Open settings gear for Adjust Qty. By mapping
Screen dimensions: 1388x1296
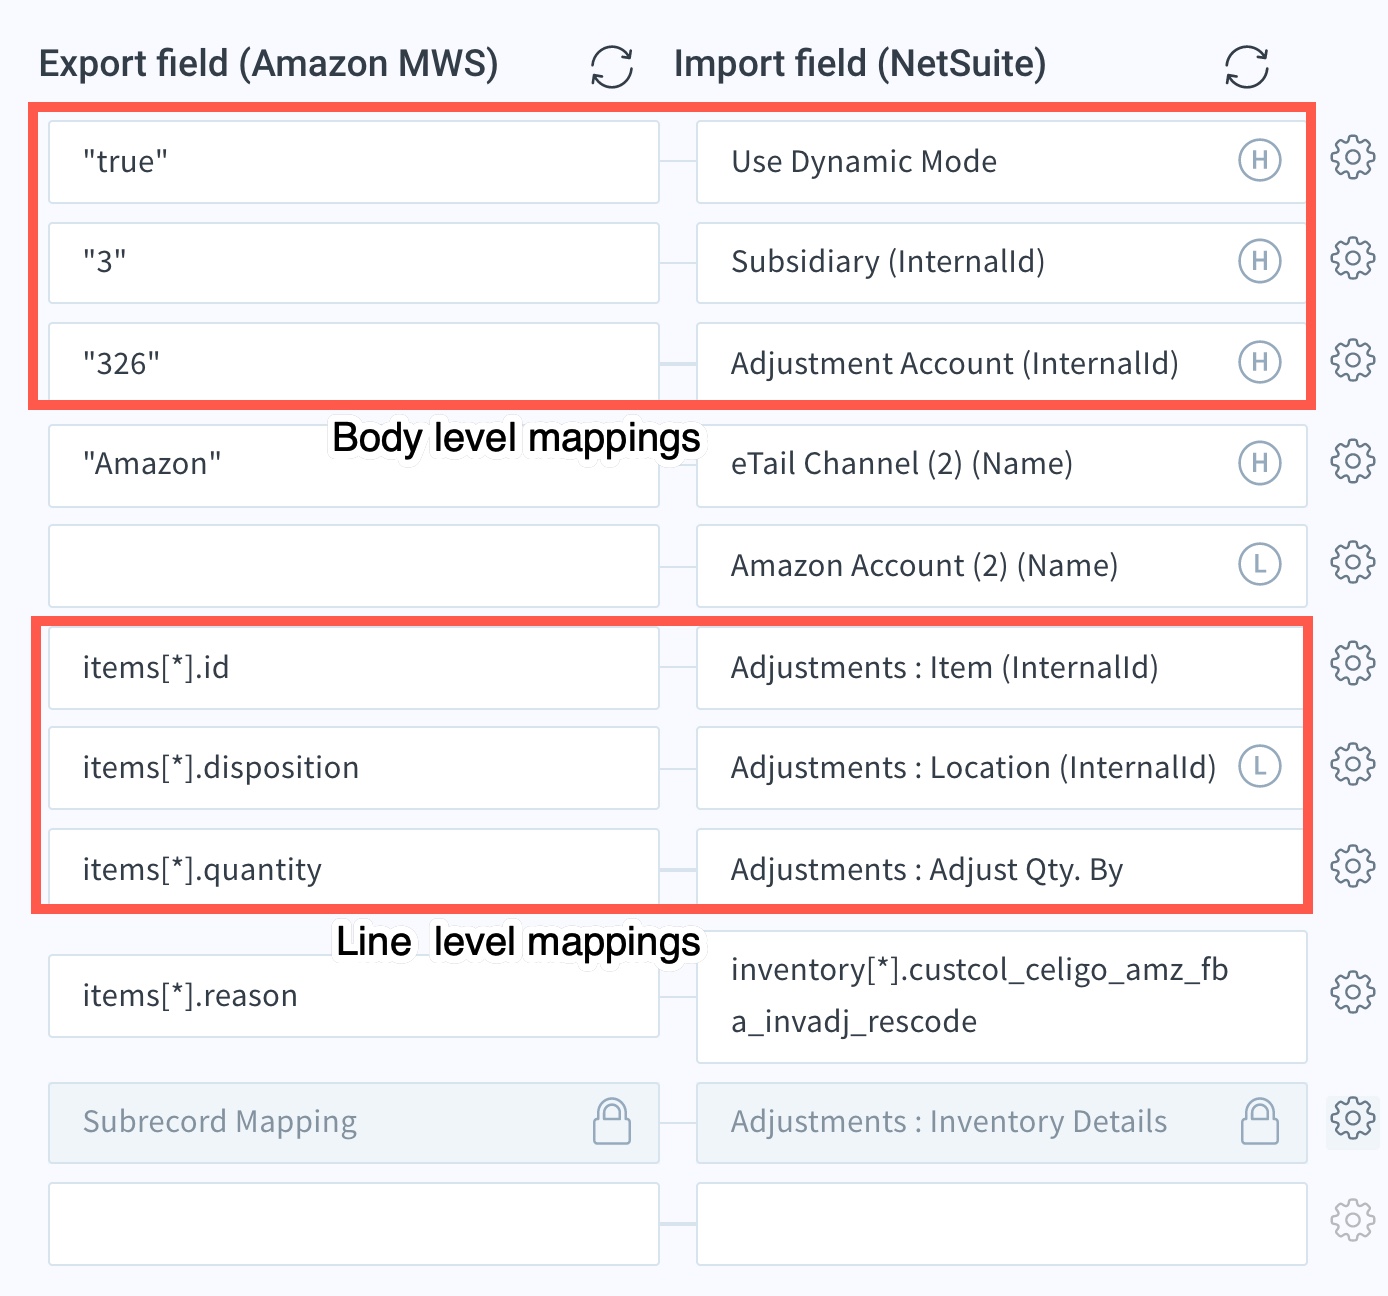(1352, 865)
